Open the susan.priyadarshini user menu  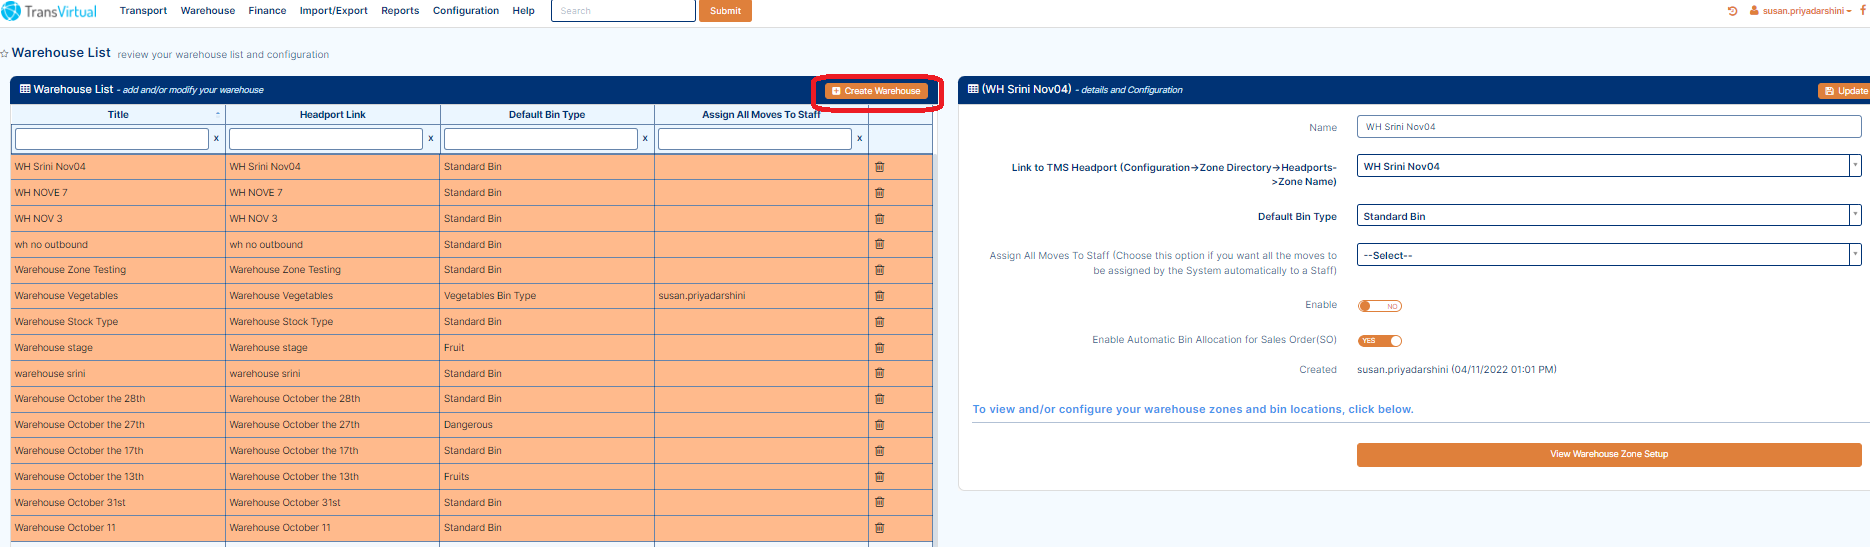pyautogui.click(x=1802, y=11)
